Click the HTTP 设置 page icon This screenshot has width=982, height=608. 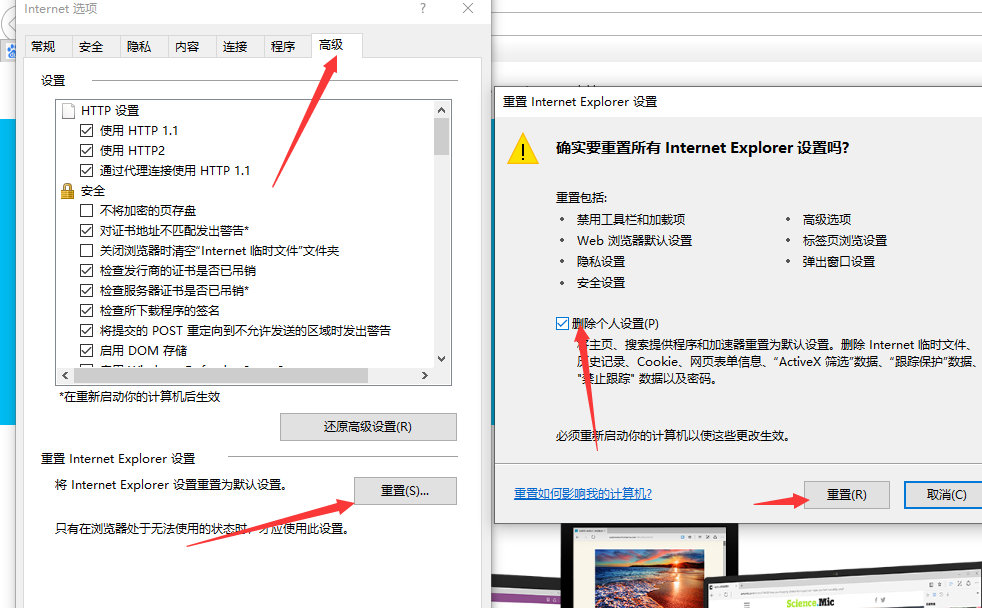(x=68, y=111)
